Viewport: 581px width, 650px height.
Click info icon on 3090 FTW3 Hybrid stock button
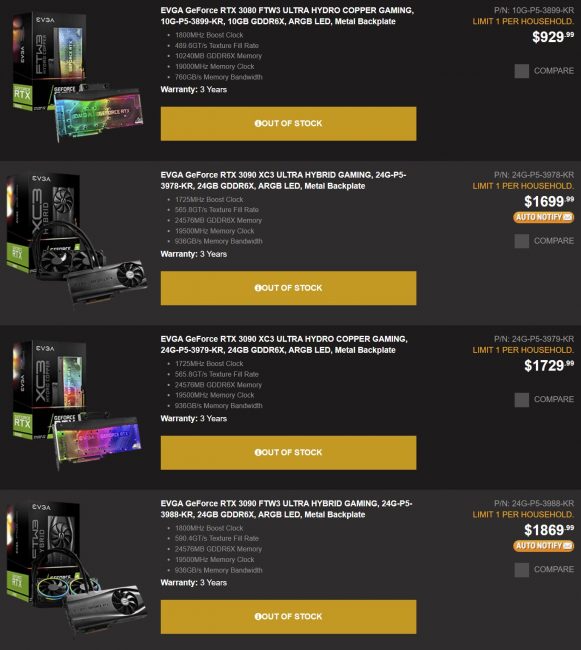[258, 617]
